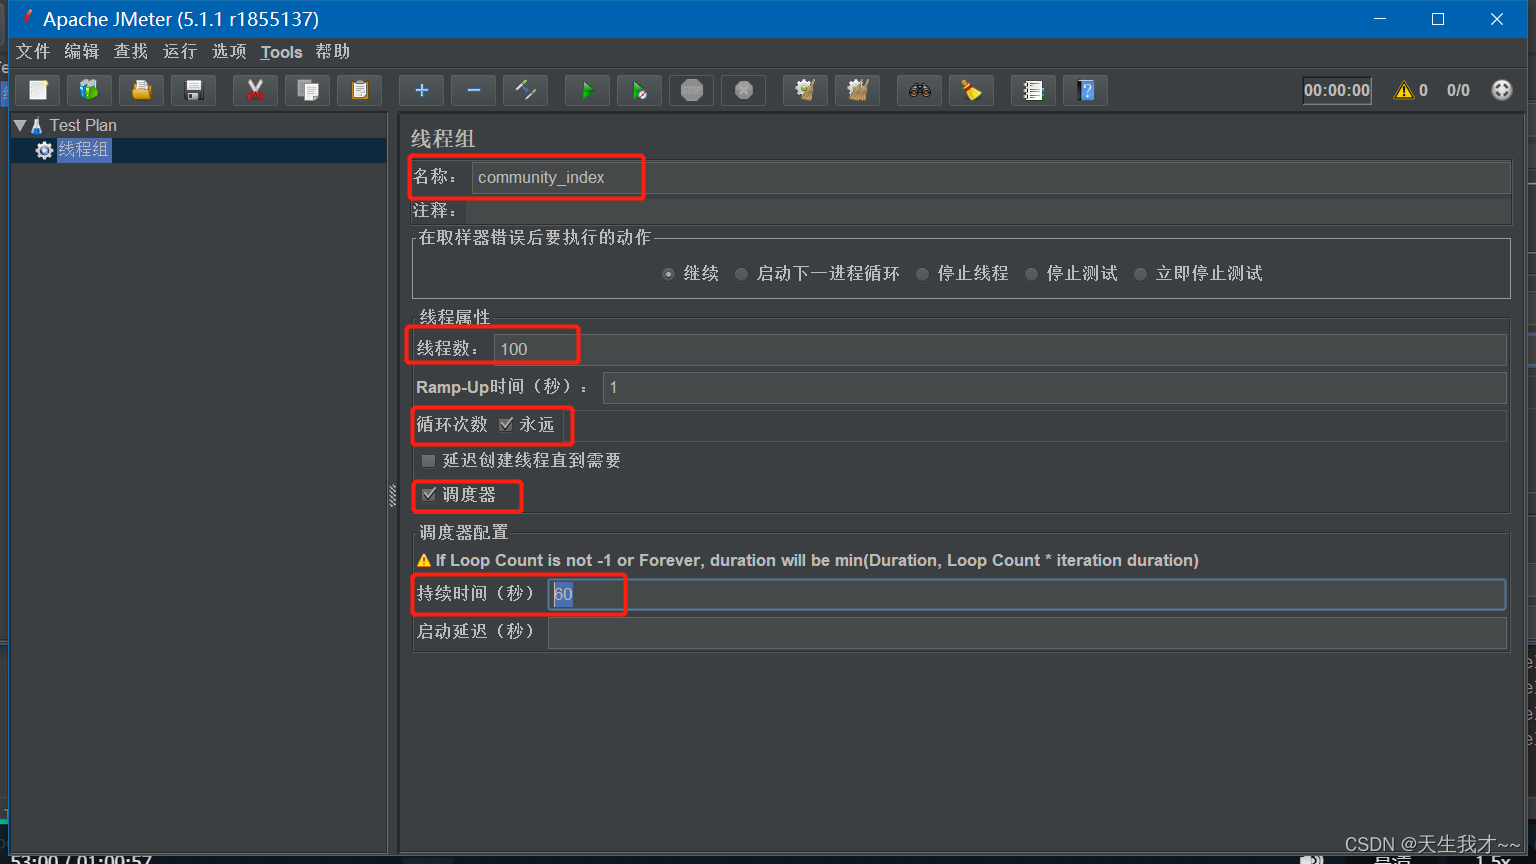Click the Cut scissors icon

256,90
